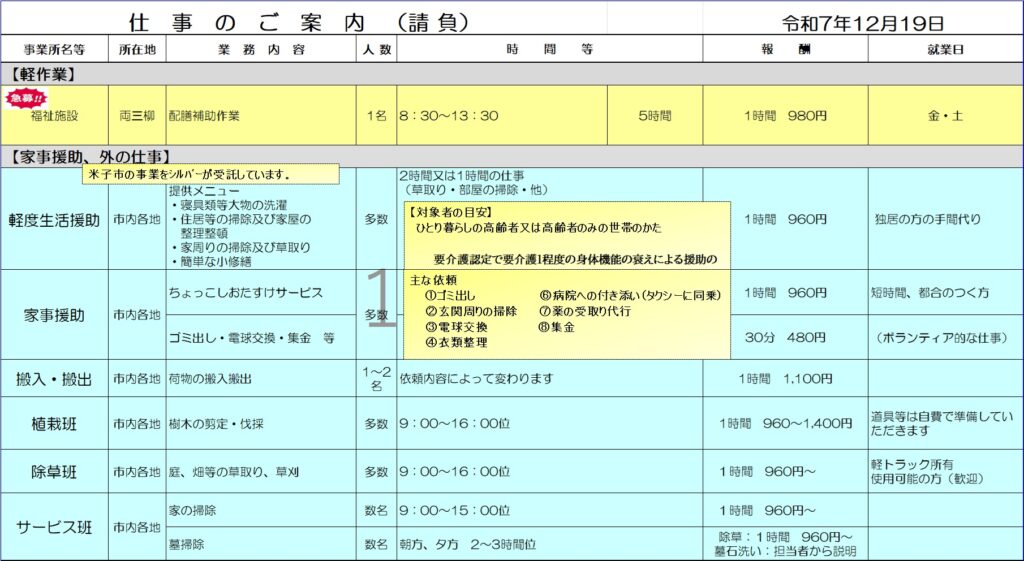
Task: Click the date 令和7年12月19日
Action: pos(863,23)
